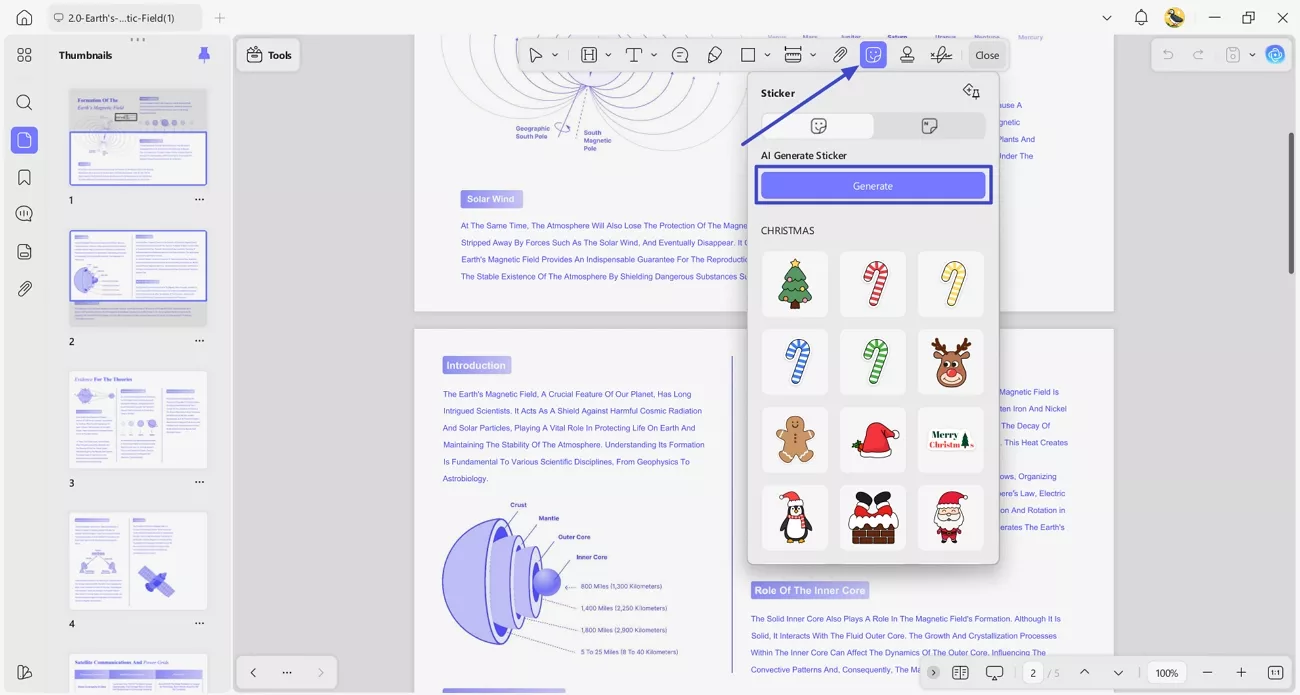Open the UPDF AI assistant icon
The image size is (1300, 695).
[x=1275, y=55]
